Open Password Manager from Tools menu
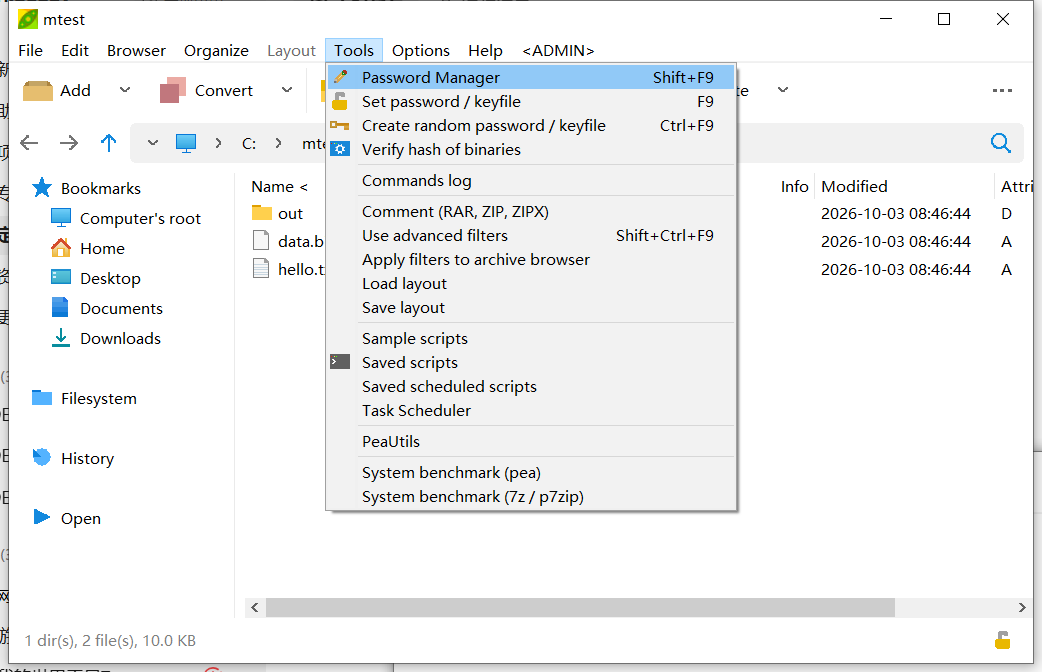Image resolution: width=1042 pixels, height=672 pixels. [x=531, y=78]
